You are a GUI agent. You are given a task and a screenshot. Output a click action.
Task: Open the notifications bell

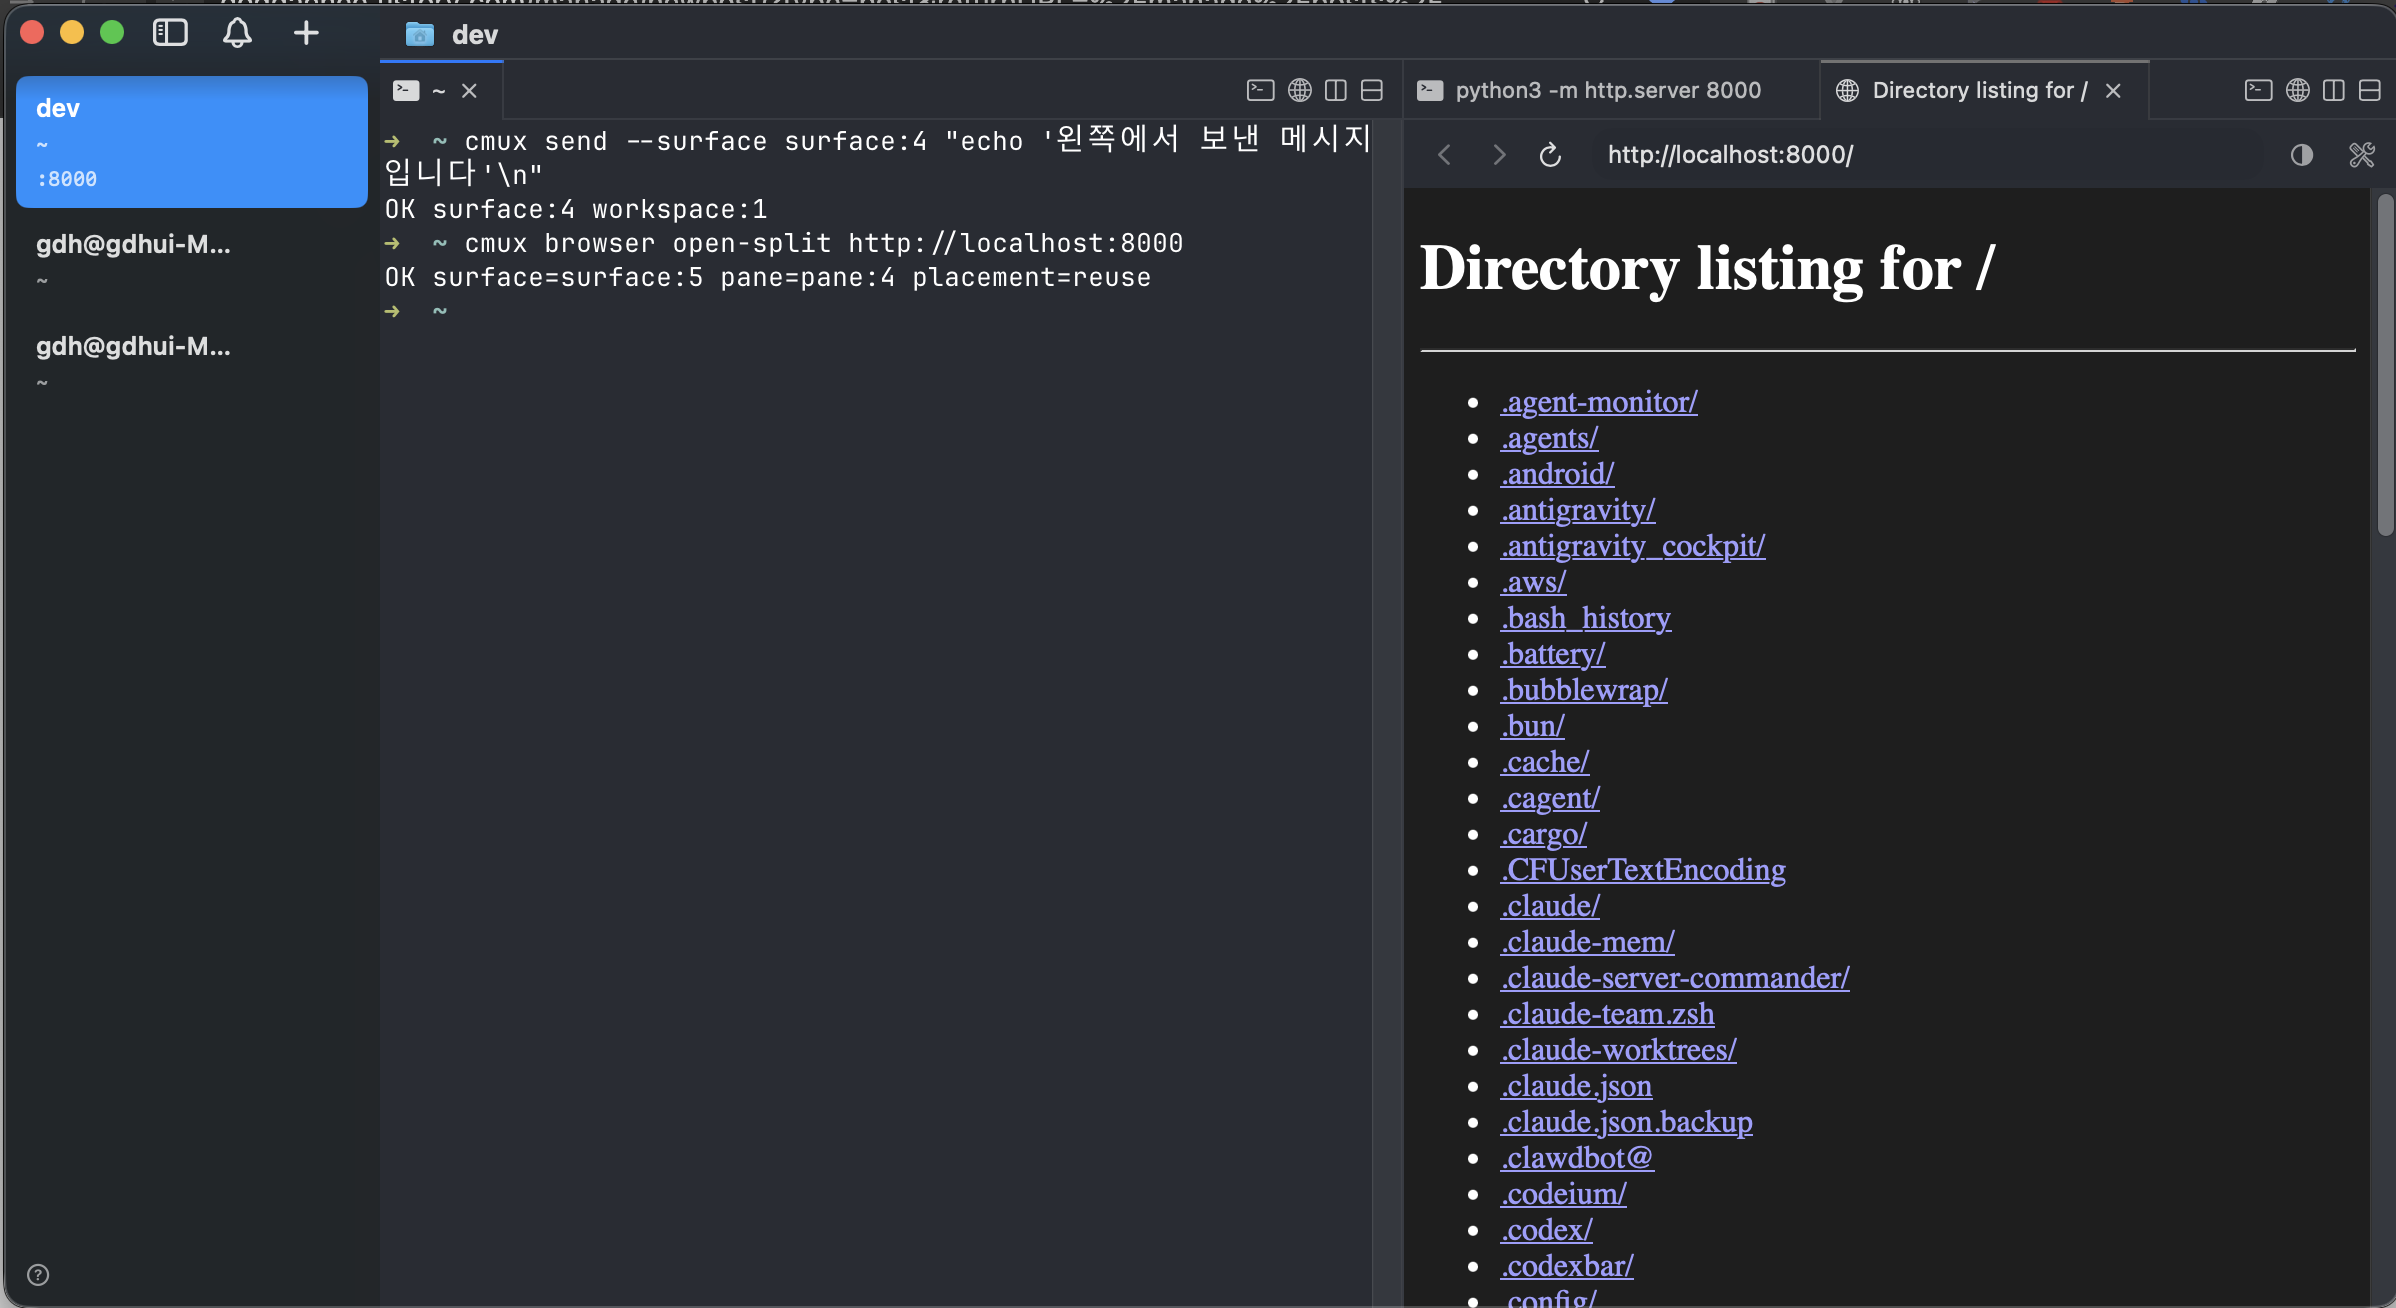(237, 33)
